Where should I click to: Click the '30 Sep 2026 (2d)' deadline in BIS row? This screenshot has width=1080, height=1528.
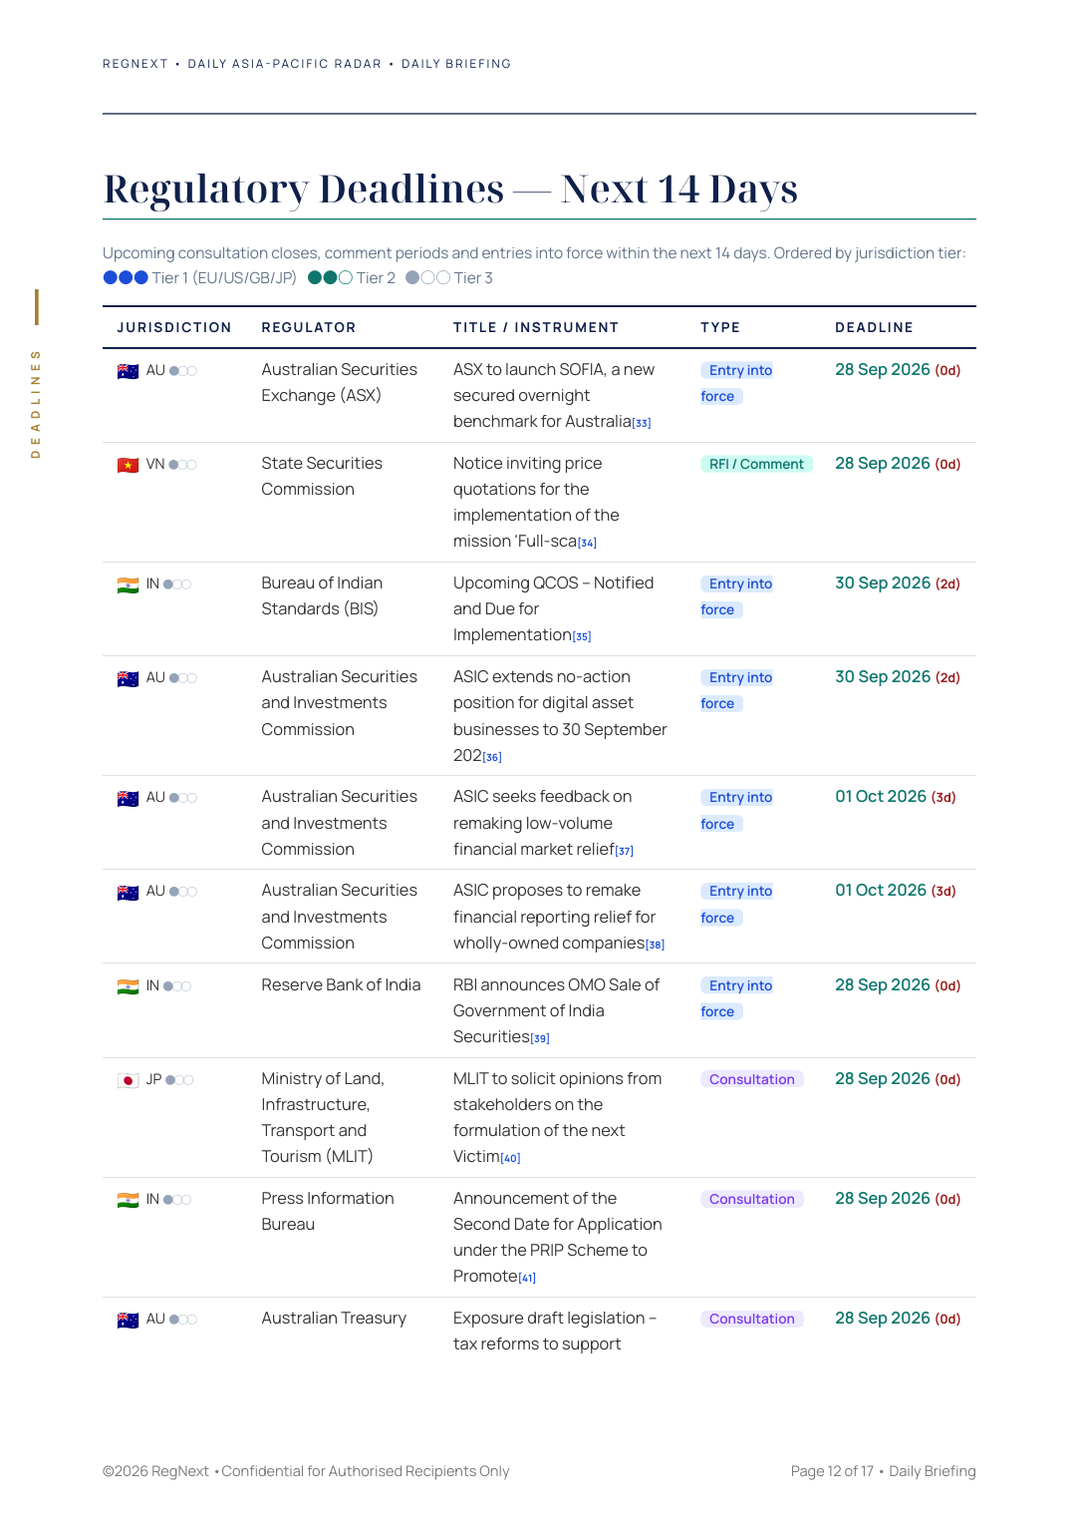[897, 583]
